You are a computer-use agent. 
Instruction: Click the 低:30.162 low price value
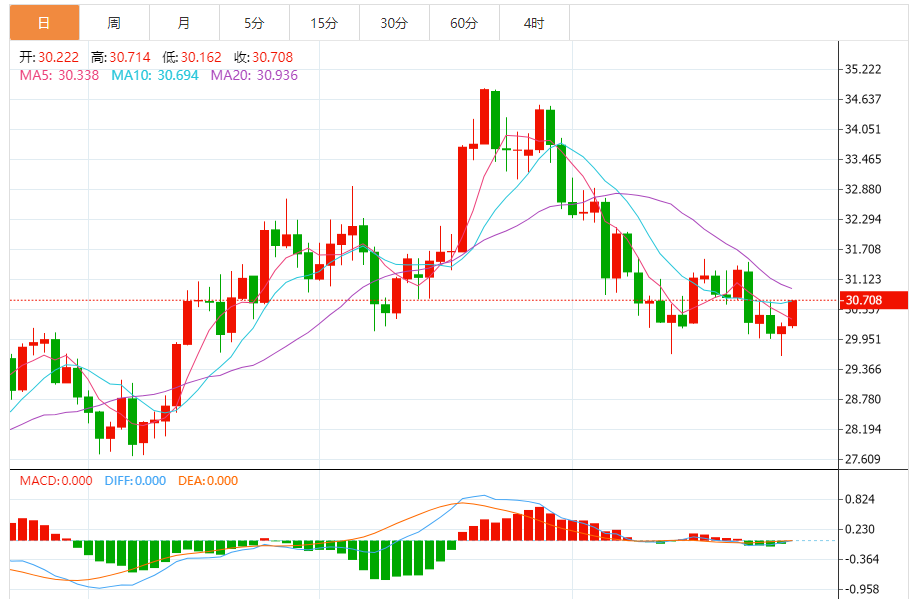click(x=192, y=57)
